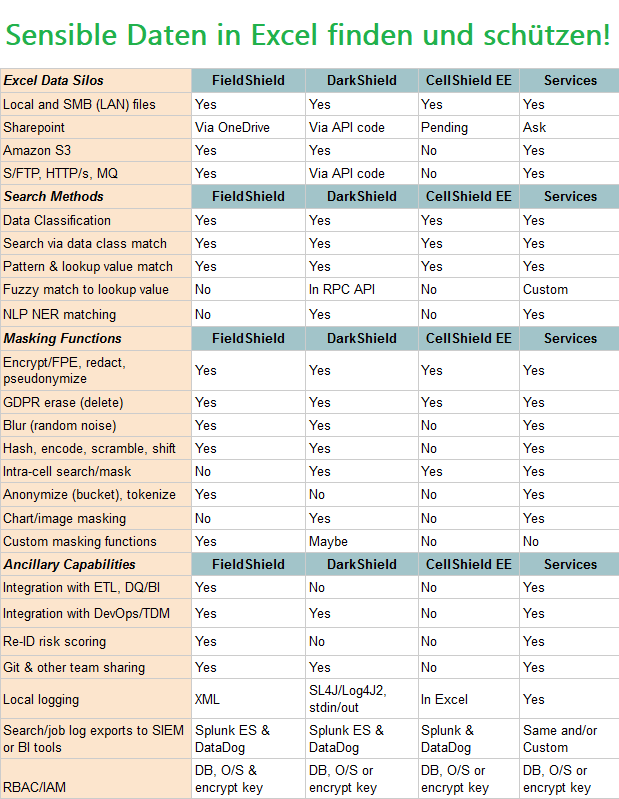Select the 'Excel Data Silos' section header
The height and width of the screenshot is (799, 619).
pyautogui.click(x=54, y=80)
